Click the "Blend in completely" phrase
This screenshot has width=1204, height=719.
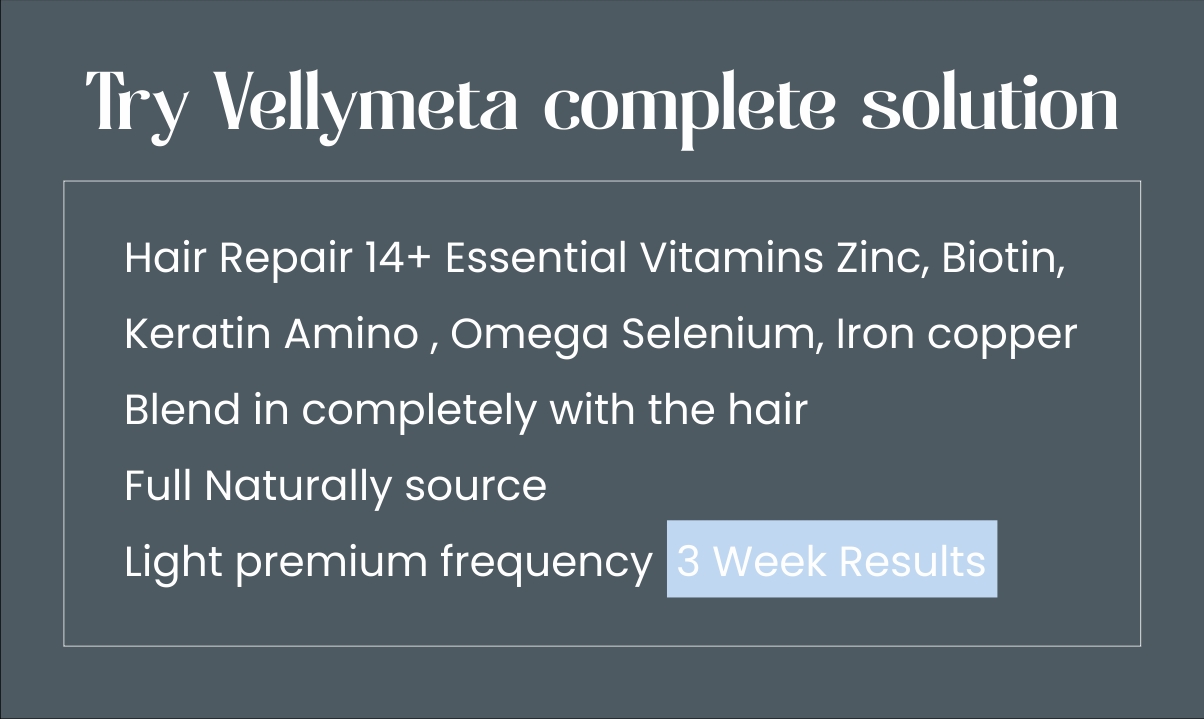point(332,411)
